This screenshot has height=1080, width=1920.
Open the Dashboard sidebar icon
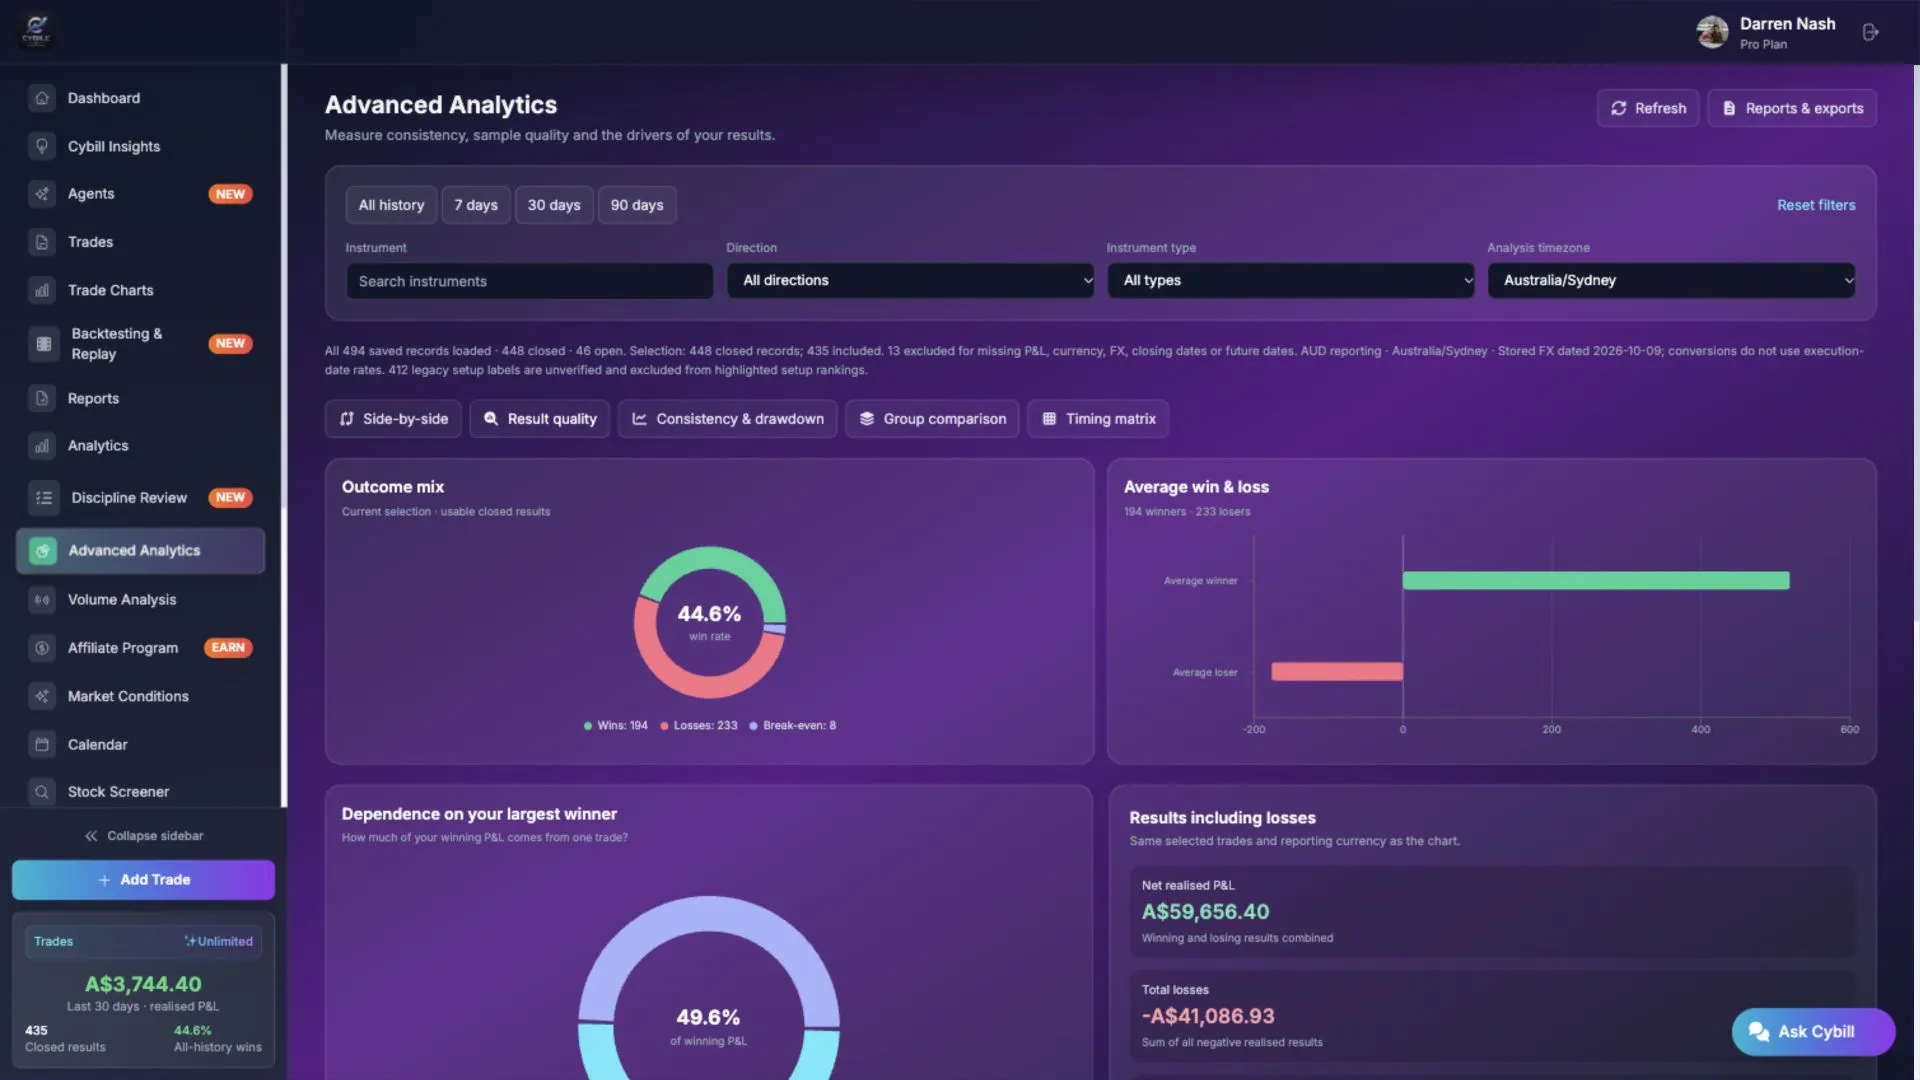[42, 98]
